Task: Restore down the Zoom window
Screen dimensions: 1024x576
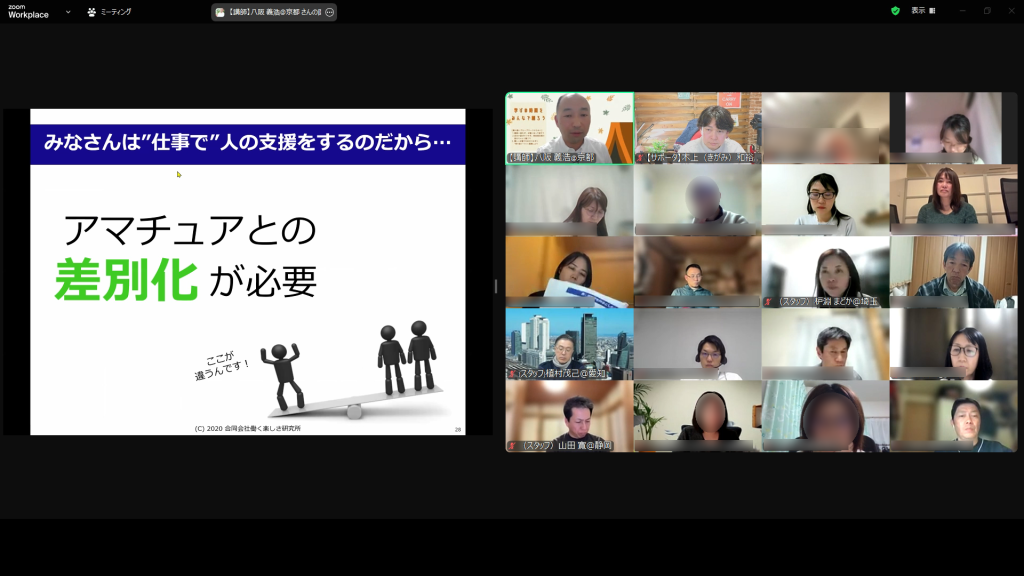Action: coord(986,11)
